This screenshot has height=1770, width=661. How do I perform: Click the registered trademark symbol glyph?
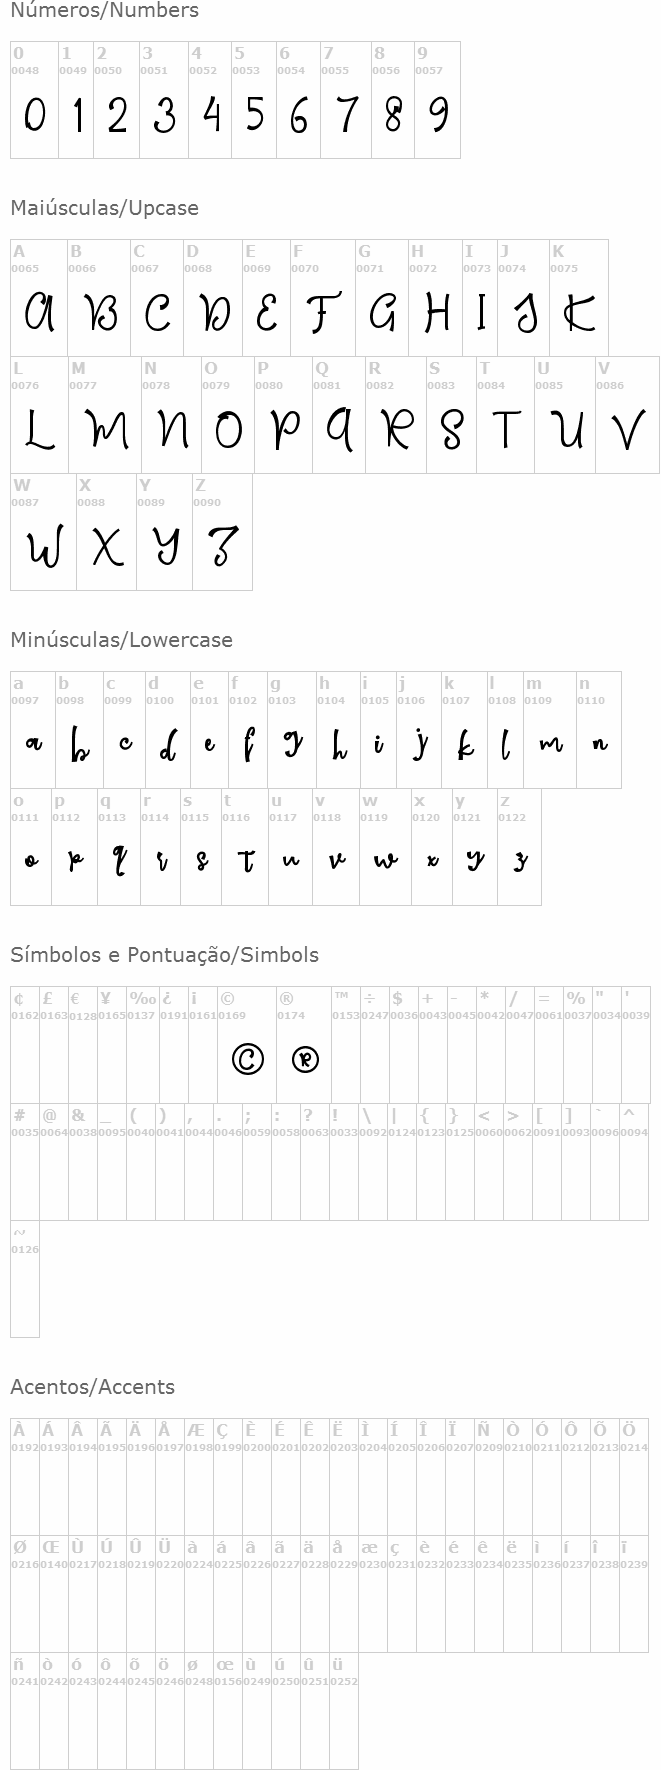[x=305, y=1058]
